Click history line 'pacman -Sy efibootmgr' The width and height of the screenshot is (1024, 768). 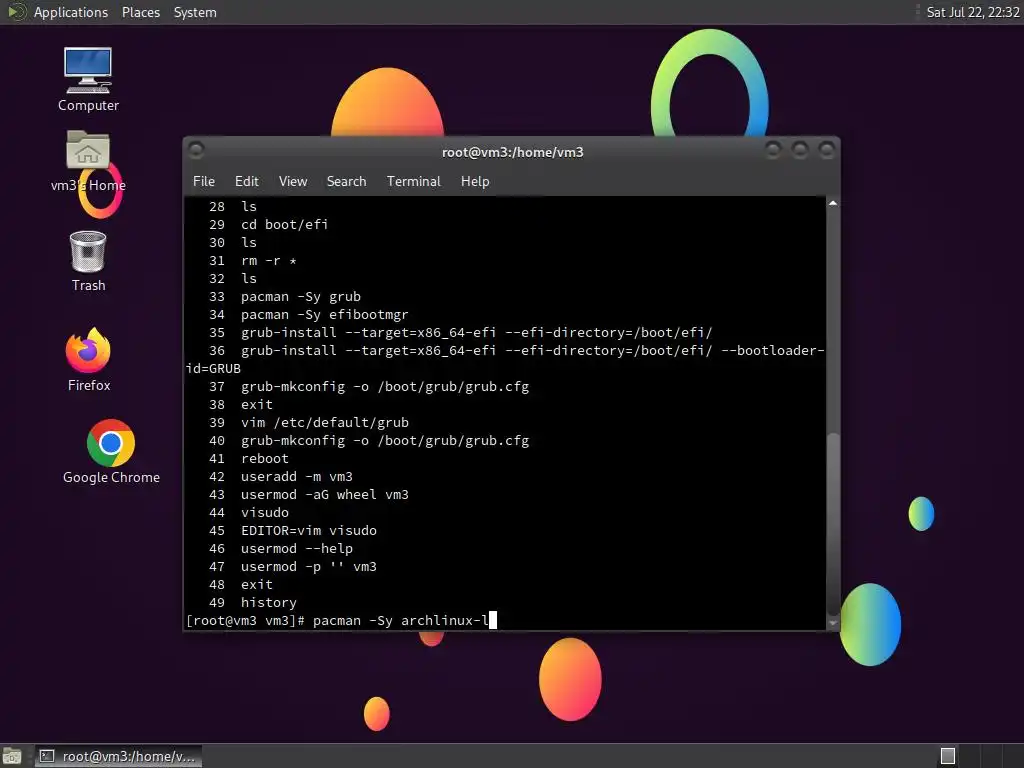click(325, 315)
